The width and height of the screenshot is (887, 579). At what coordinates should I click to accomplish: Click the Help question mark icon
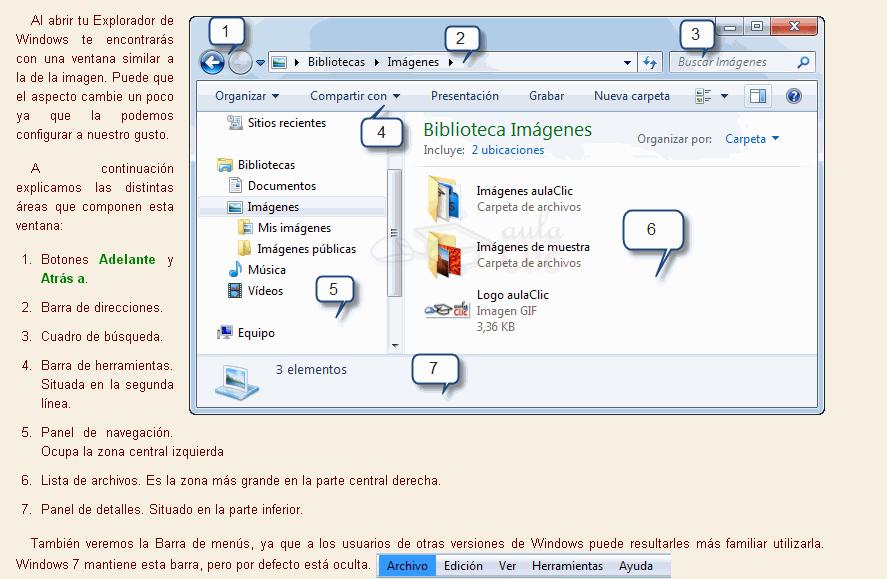pyautogui.click(x=794, y=96)
